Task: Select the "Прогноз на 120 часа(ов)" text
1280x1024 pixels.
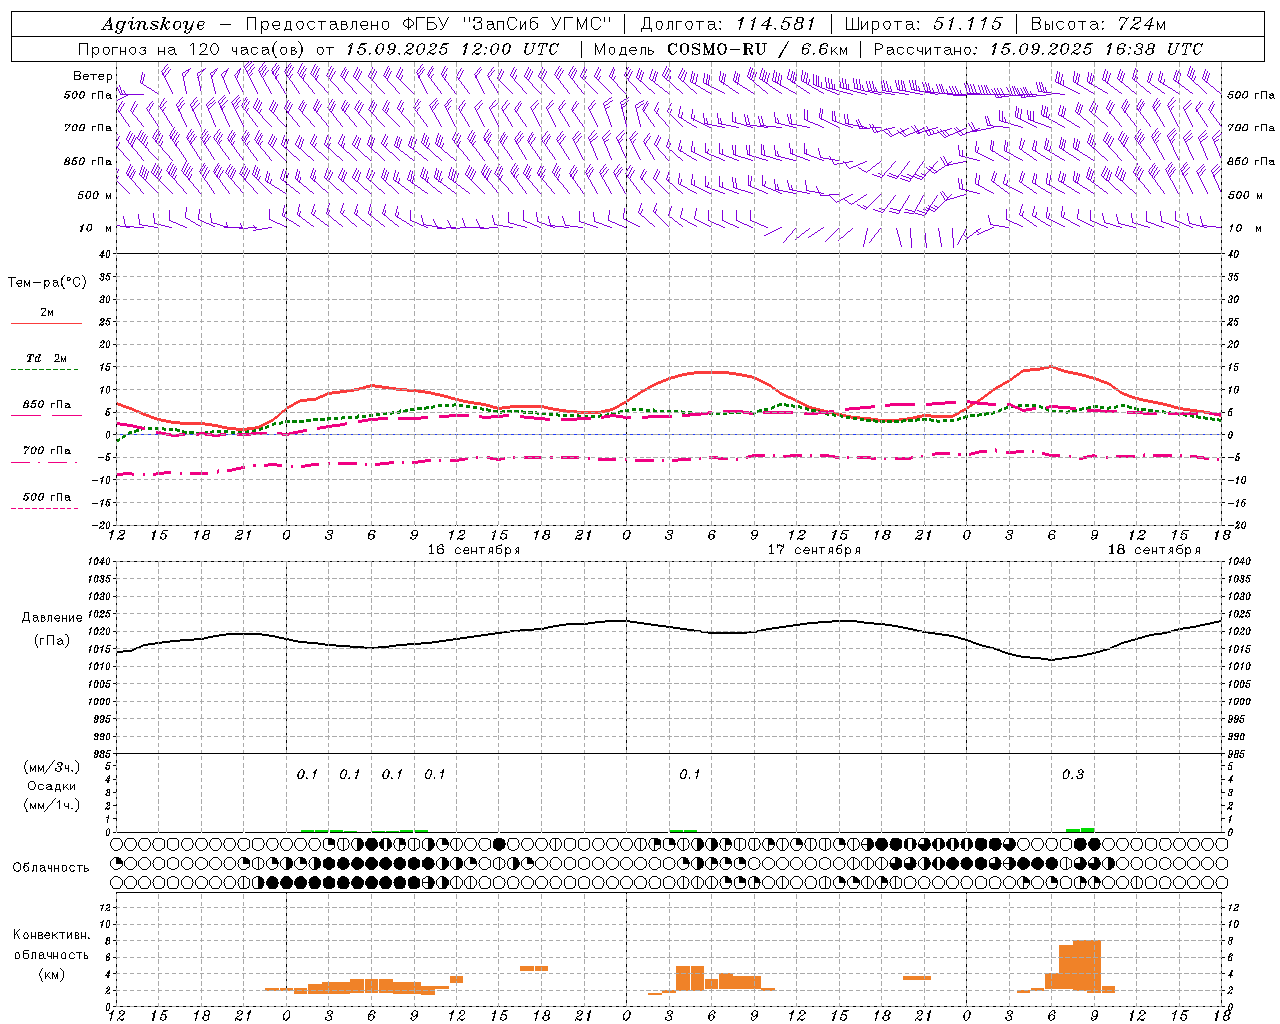Action: click(192, 49)
